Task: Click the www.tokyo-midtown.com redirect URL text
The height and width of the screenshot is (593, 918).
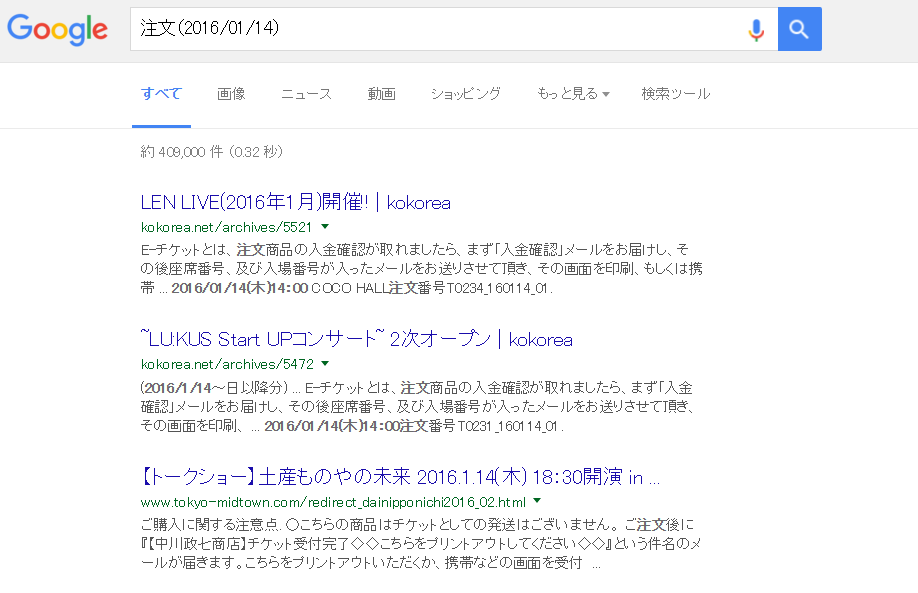Action: coord(333,502)
